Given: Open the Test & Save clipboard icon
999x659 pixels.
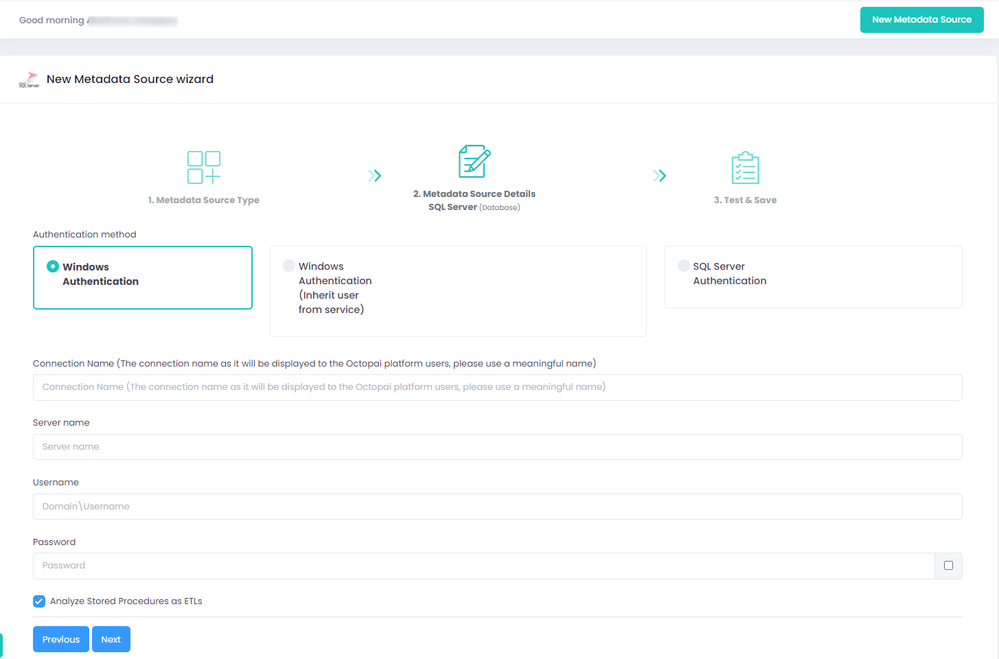Looking at the screenshot, I should tap(745, 168).
